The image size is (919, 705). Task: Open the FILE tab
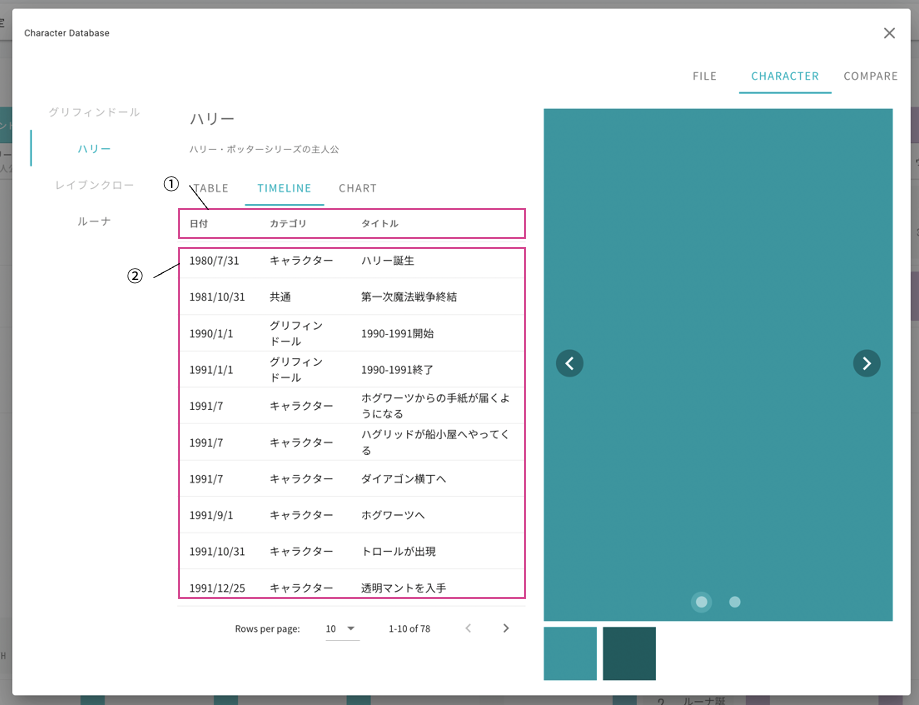point(704,76)
